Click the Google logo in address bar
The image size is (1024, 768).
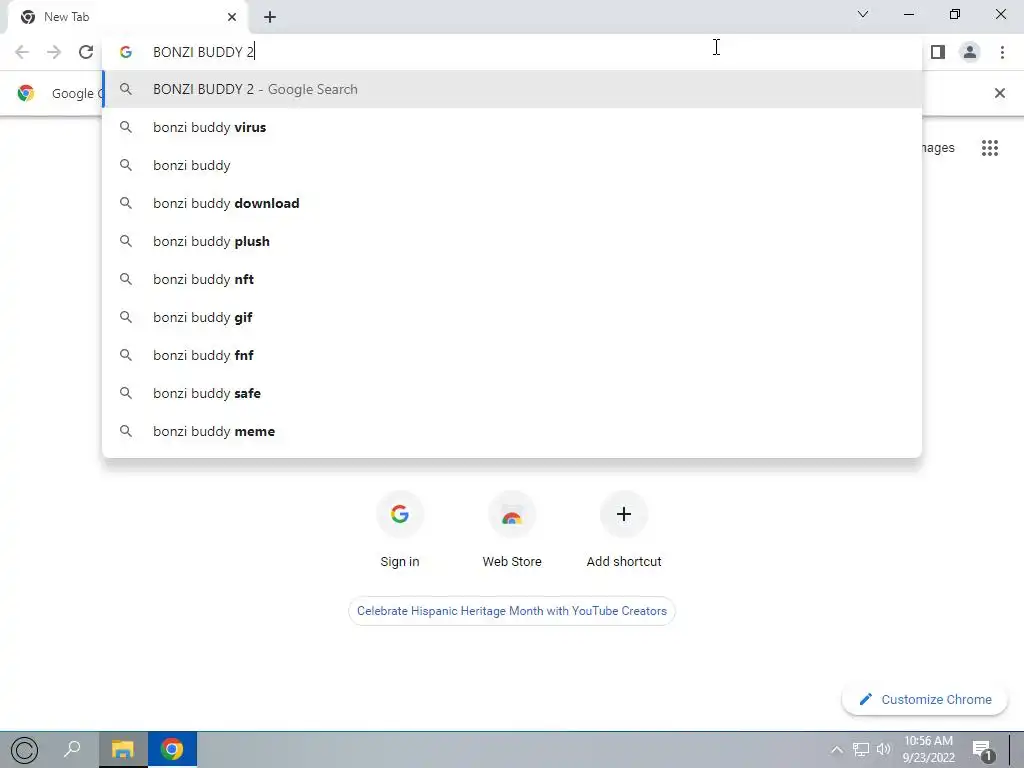[x=126, y=52]
